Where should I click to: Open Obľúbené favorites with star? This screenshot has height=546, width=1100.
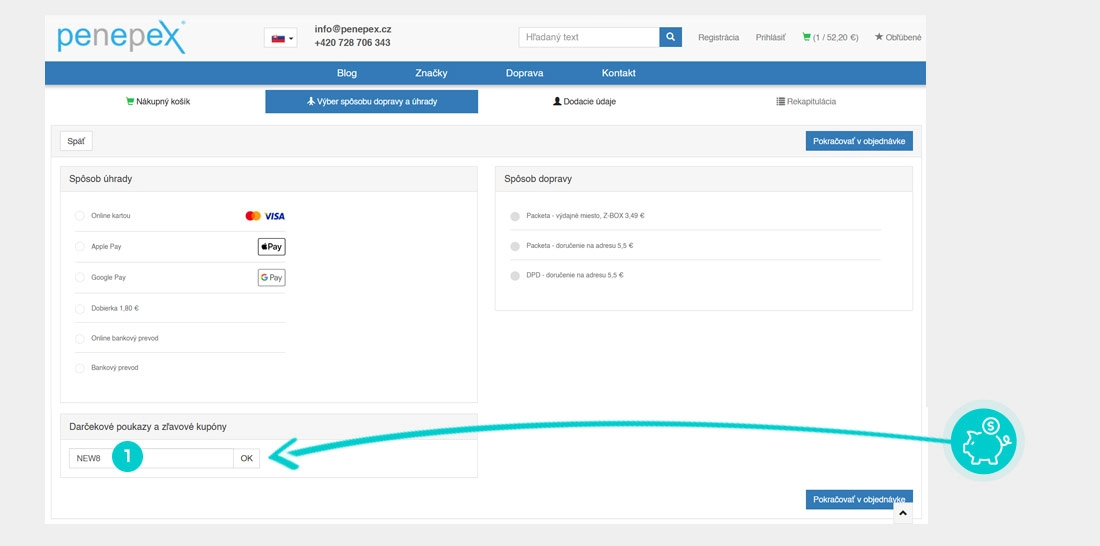coord(898,37)
